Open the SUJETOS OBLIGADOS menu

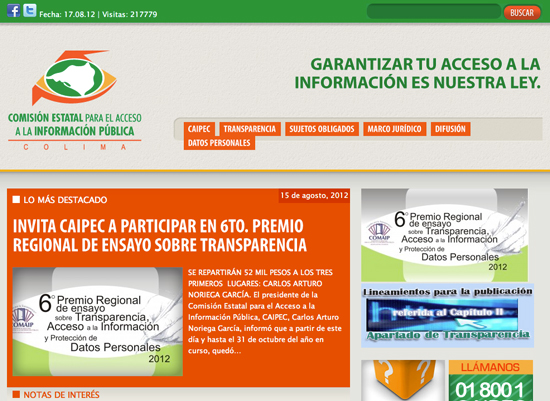click(x=322, y=129)
